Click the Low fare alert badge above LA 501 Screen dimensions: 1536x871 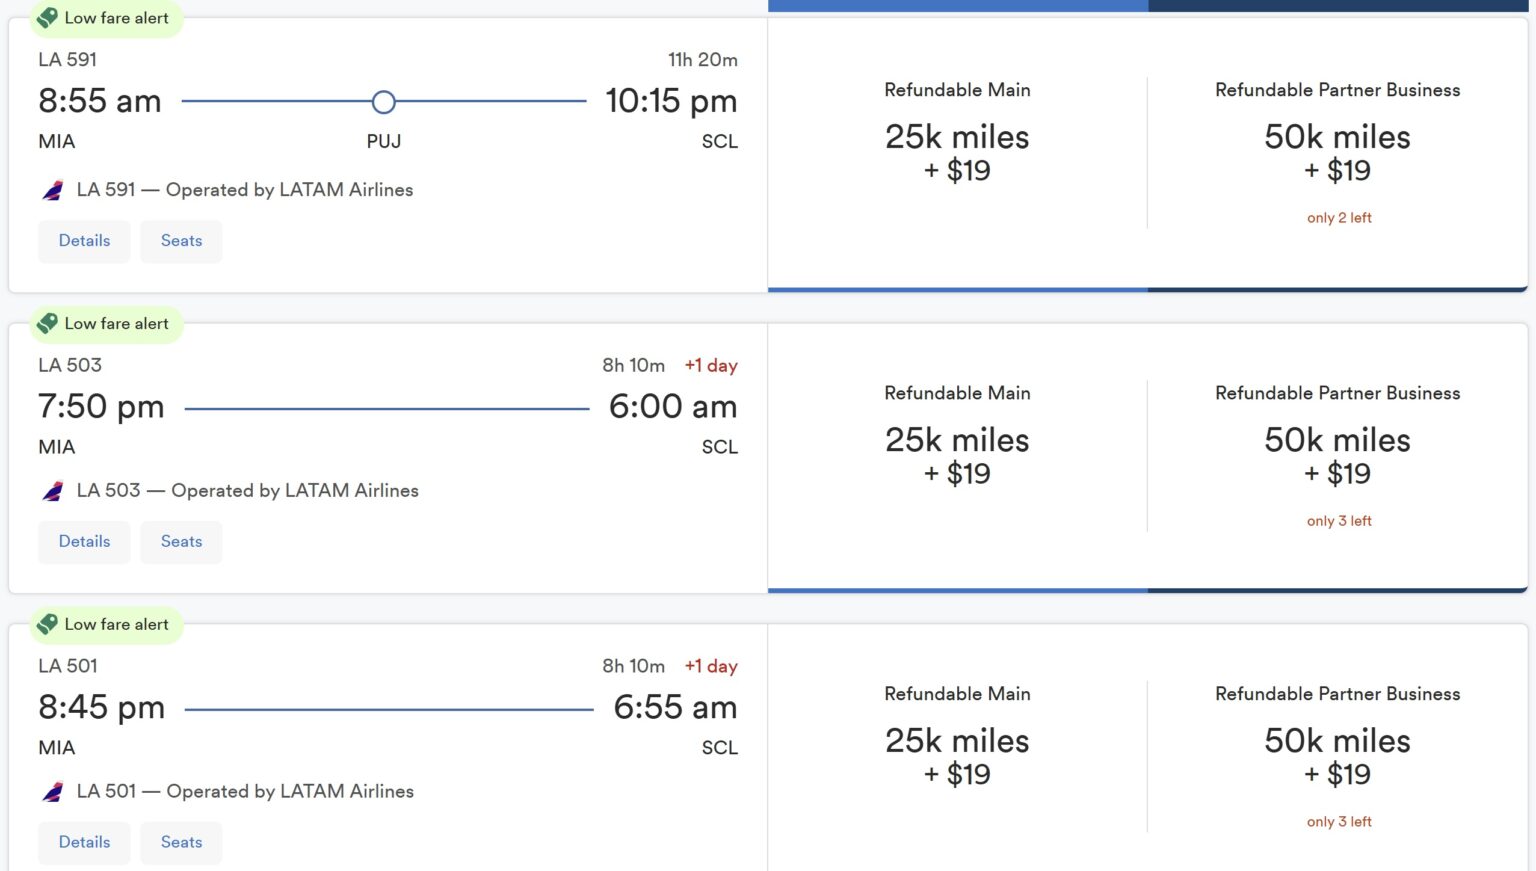point(105,624)
